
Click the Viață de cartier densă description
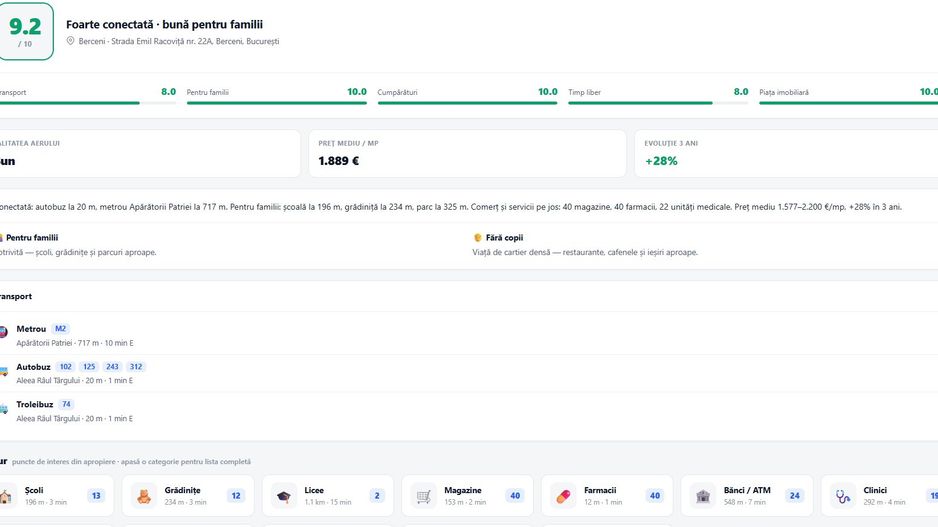(x=585, y=252)
